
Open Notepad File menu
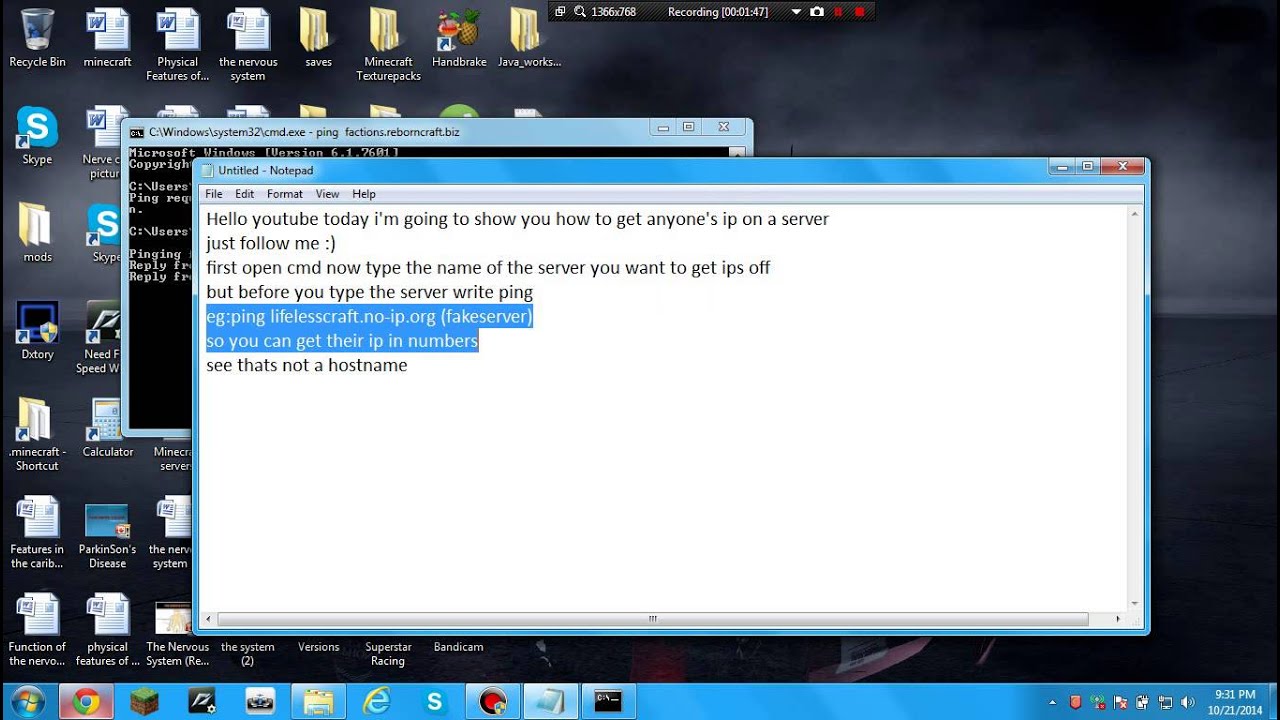[x=214, y=194]
